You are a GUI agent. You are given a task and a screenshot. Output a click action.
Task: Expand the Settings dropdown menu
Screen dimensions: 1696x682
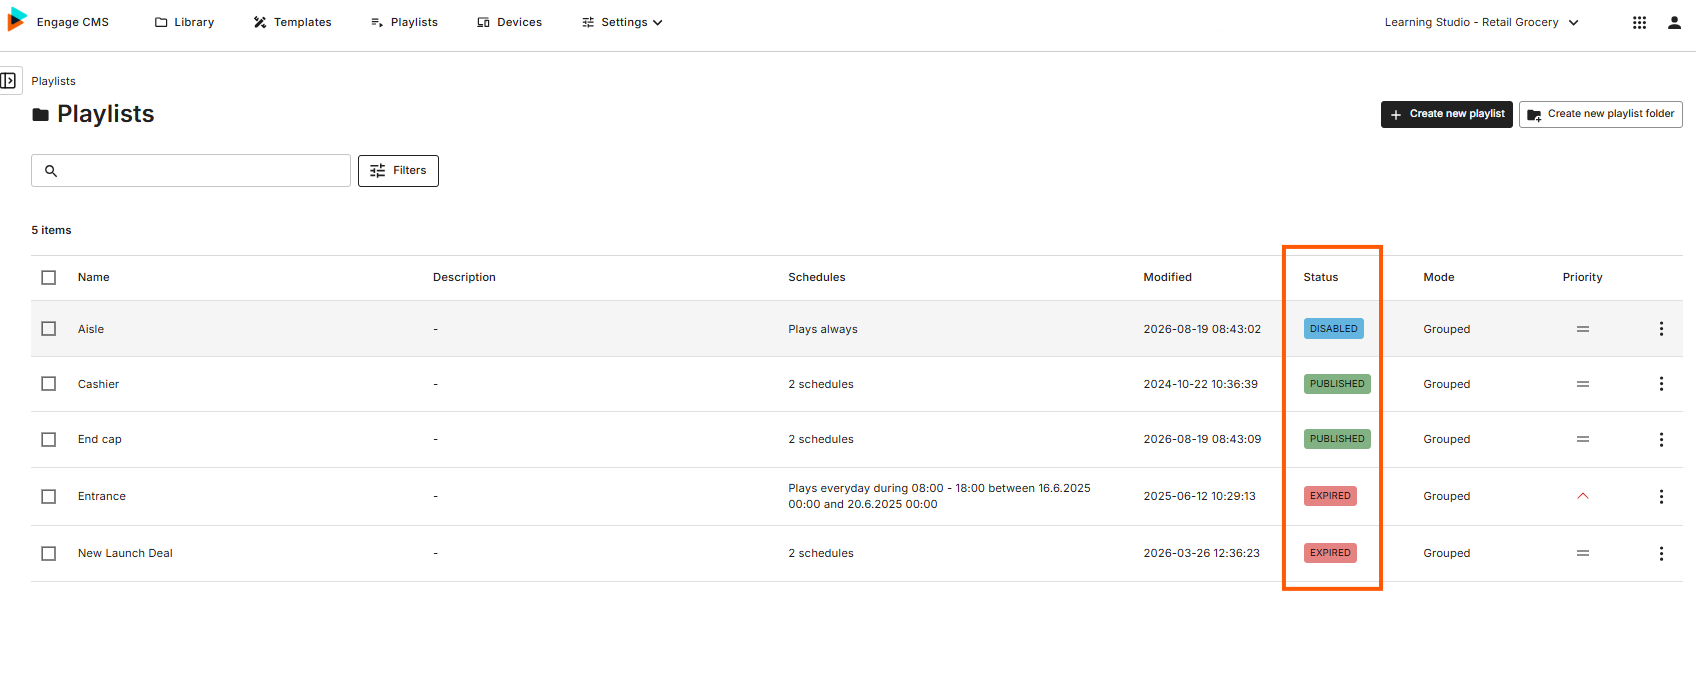(x=622, y=22)
